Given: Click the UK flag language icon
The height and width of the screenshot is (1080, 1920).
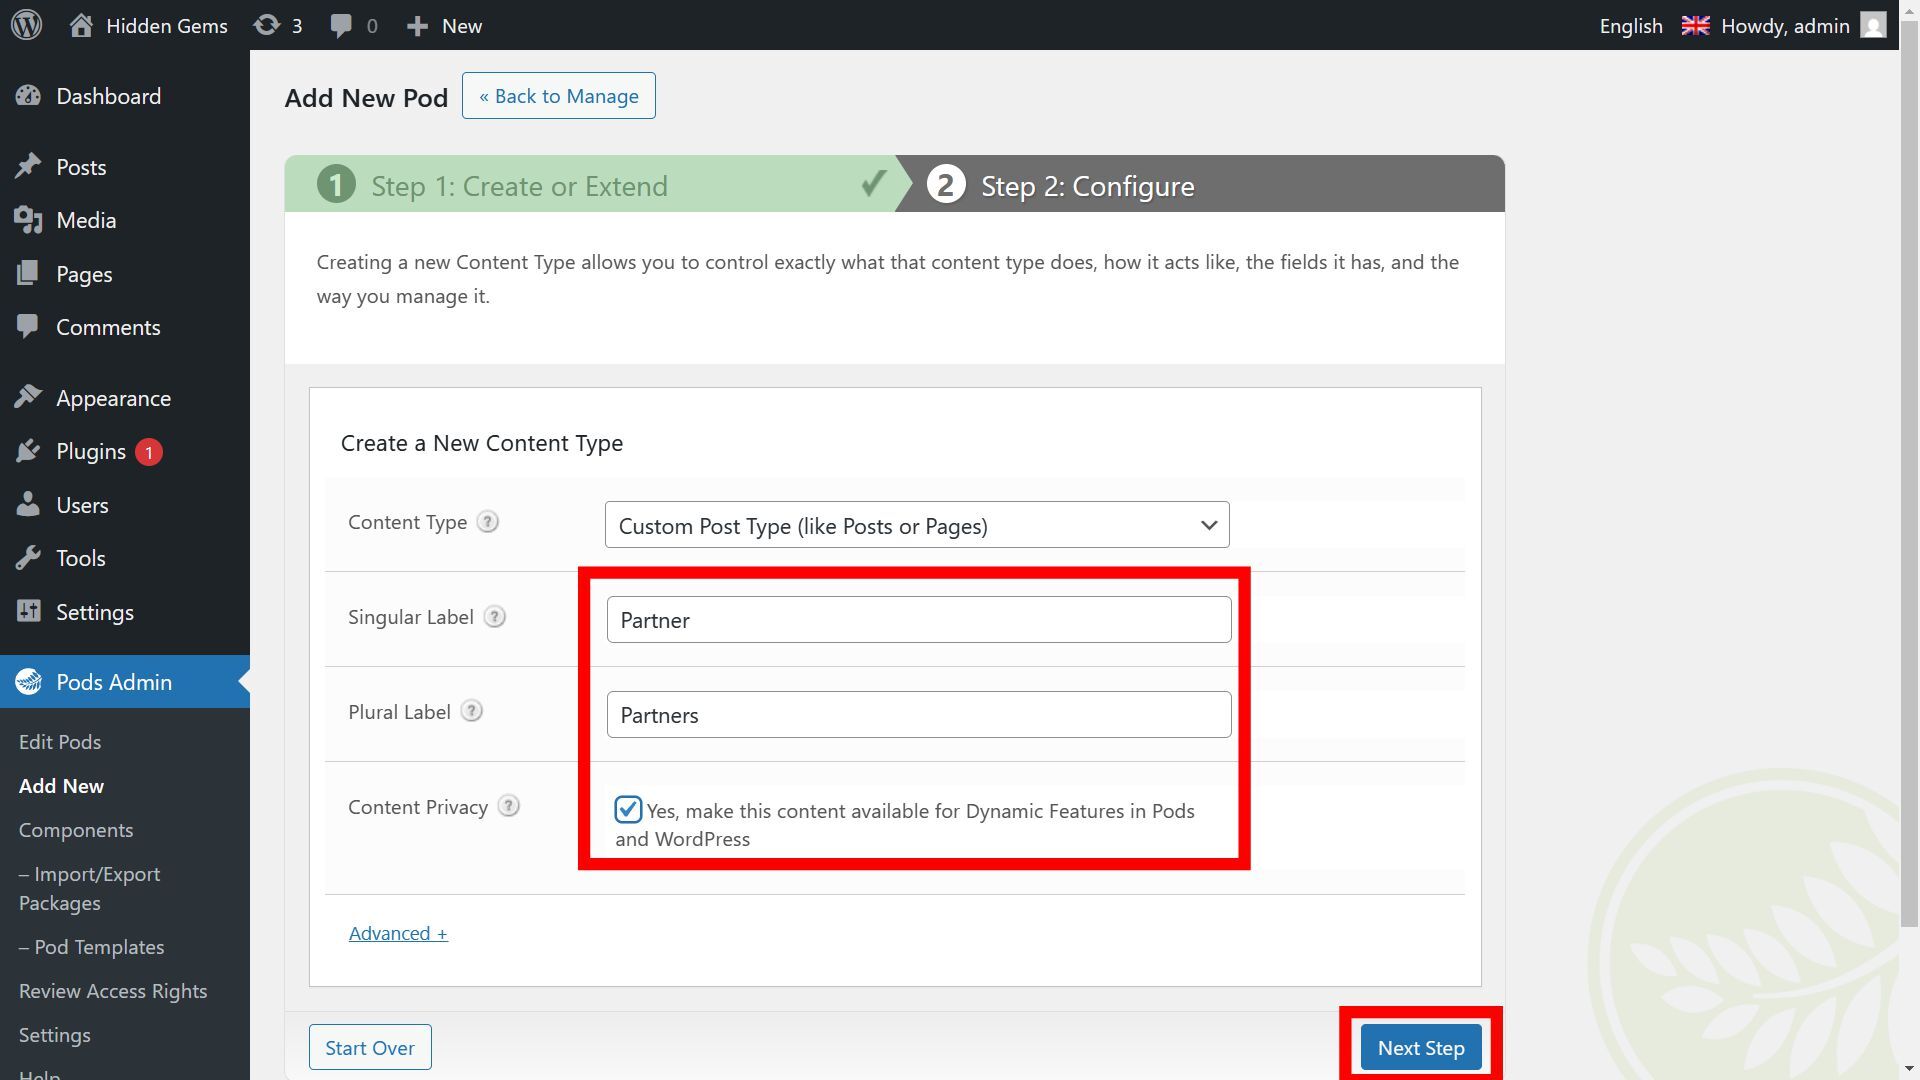Looking at the screenshot, I should point(1695,25).
